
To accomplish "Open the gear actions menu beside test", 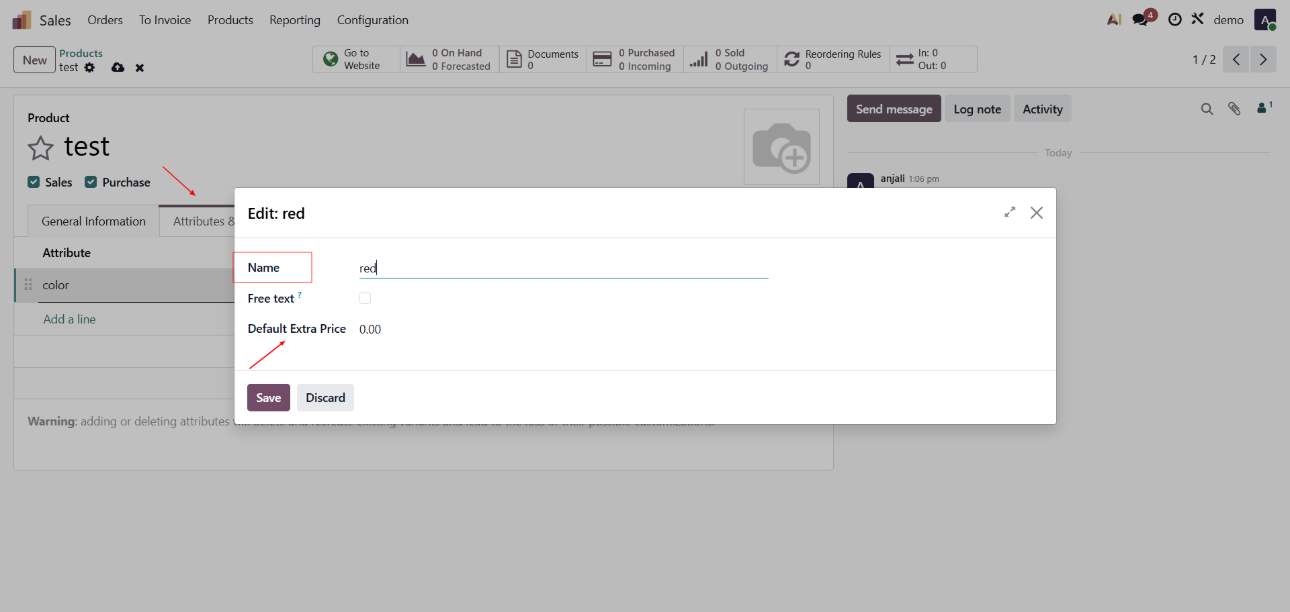I will coord(90,68).
